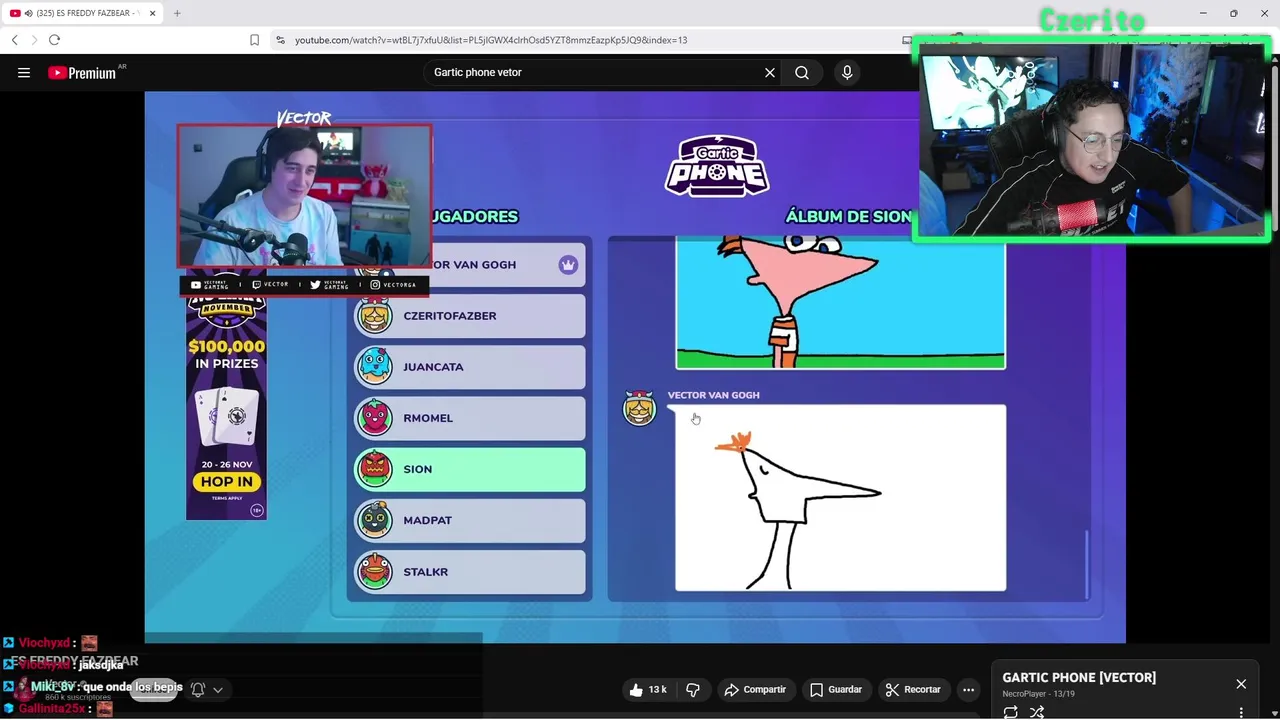The height and width of the screenshot is (720, 1280).
Task: Clear the search box text
Action: point(770,72)
